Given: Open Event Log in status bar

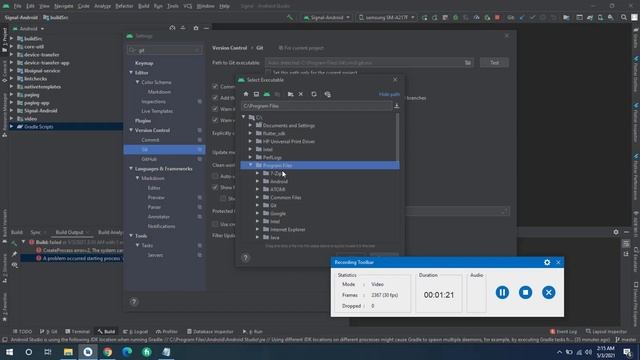Looking at the screenshot, I should 564,331.
